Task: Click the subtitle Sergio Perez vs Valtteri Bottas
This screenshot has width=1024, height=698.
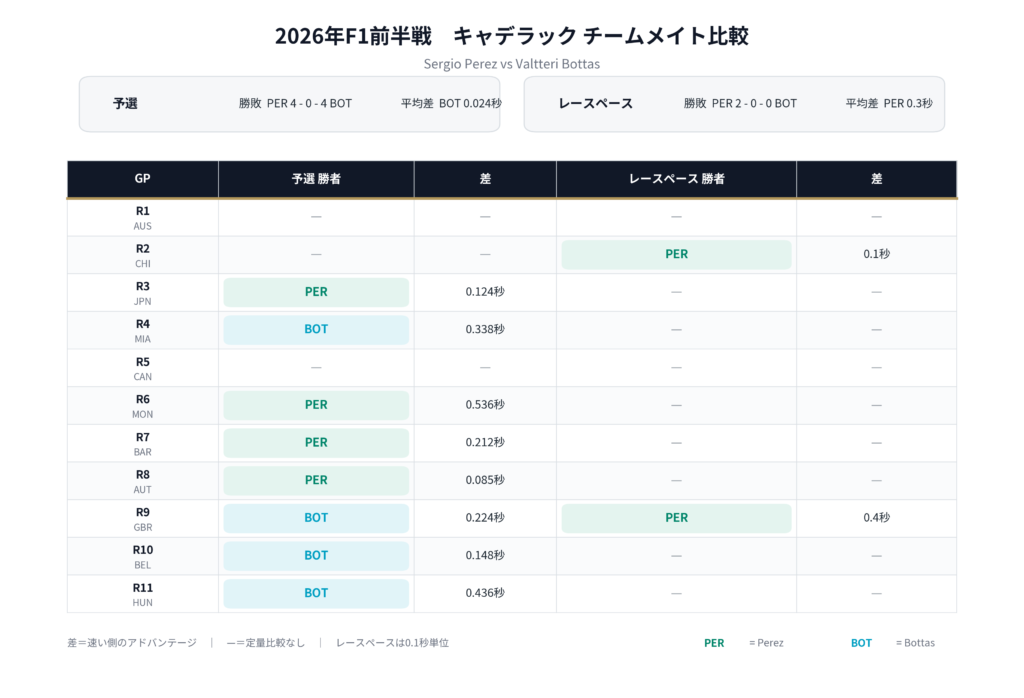Action: click(511, 64)
